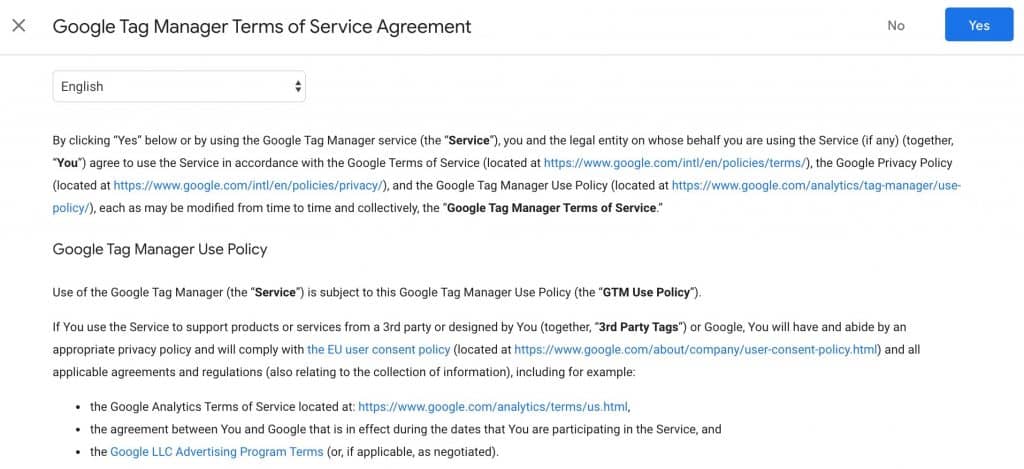The image size is (1024, 469).
Task: Open the user-consent-policy.html URL link
Action: pos(696,349)
